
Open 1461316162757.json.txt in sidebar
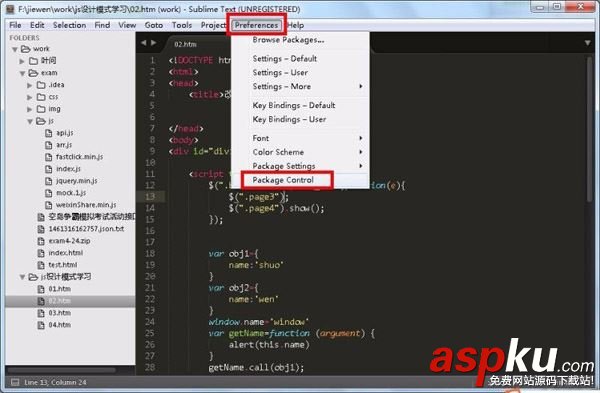86,229
